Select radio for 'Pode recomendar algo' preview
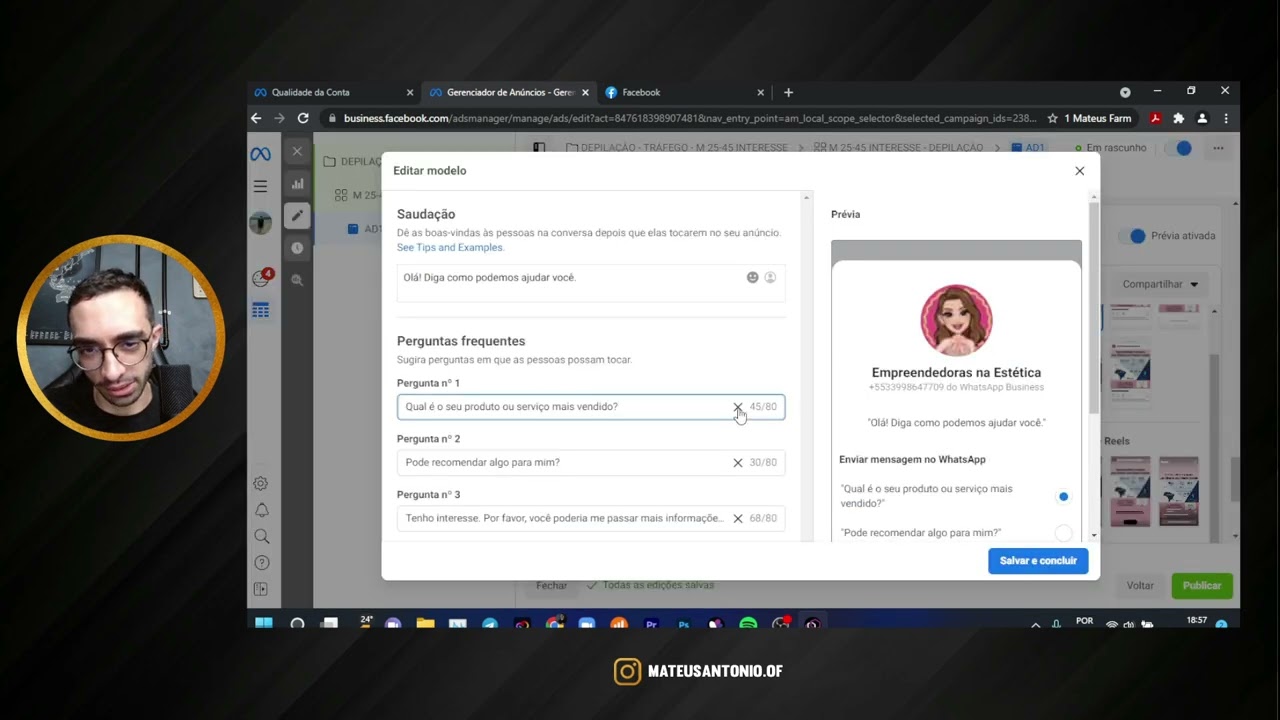Screen dimensions: 1280x720 [1063, 533]
